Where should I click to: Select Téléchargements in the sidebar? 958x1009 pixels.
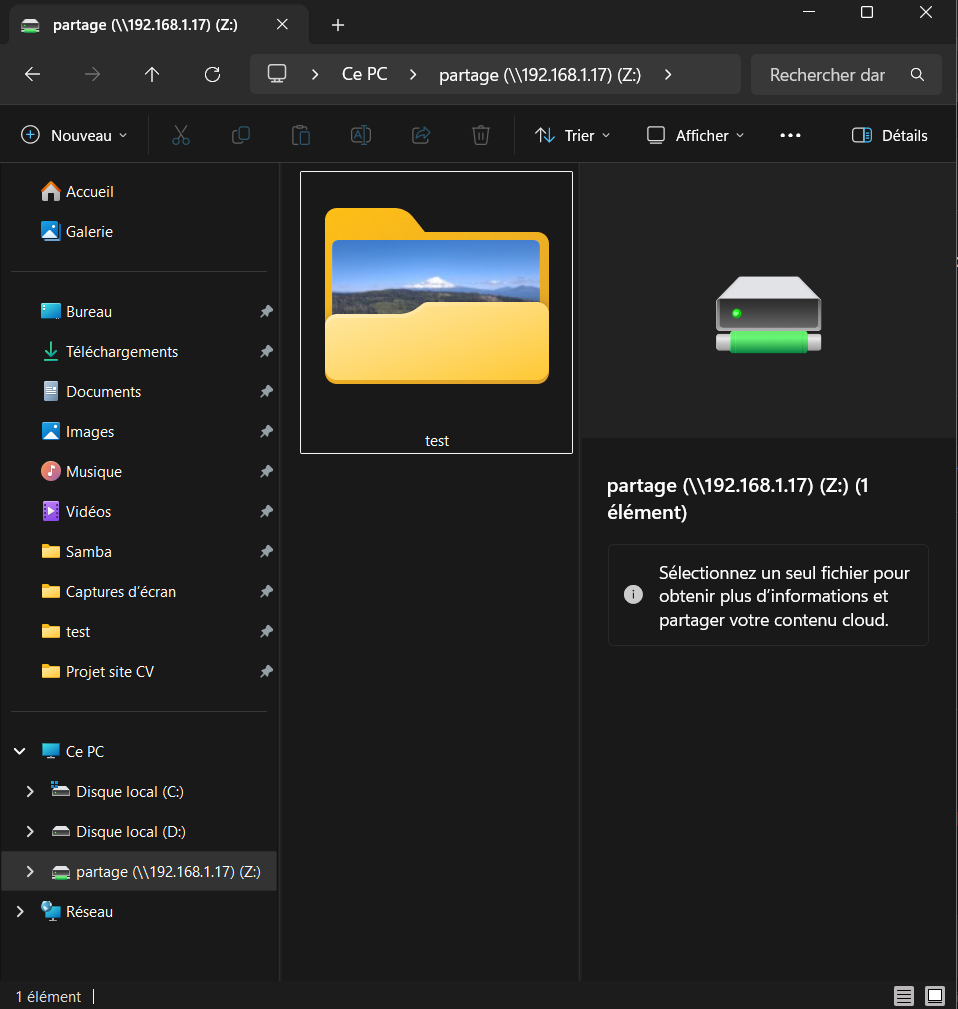[121, 352]
